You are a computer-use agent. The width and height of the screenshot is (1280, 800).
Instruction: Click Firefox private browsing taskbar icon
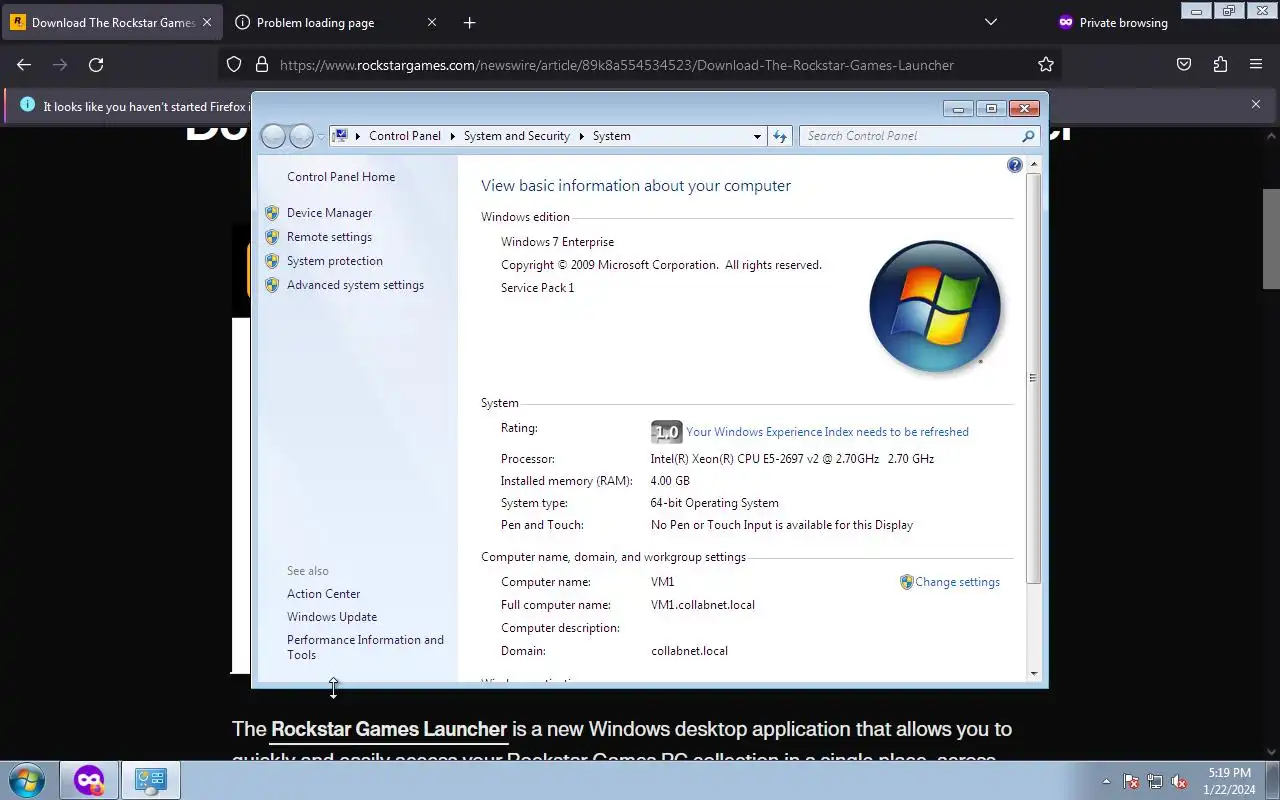click(x=89, y=780)
